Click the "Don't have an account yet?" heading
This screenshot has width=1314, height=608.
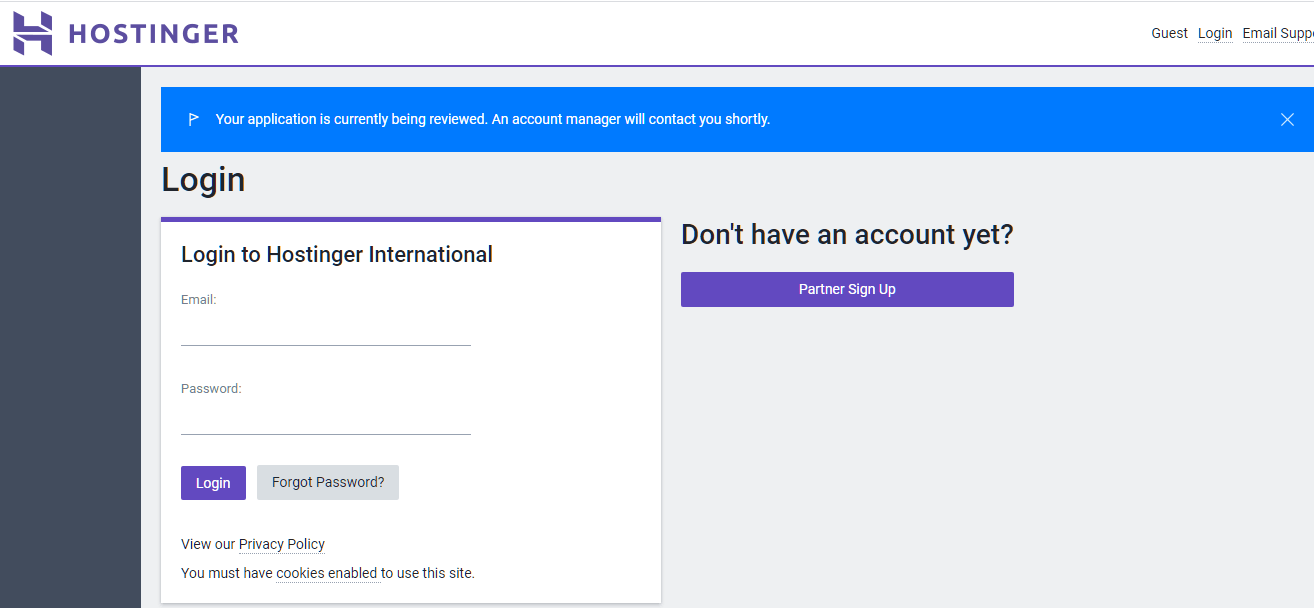tap(847, 234)
